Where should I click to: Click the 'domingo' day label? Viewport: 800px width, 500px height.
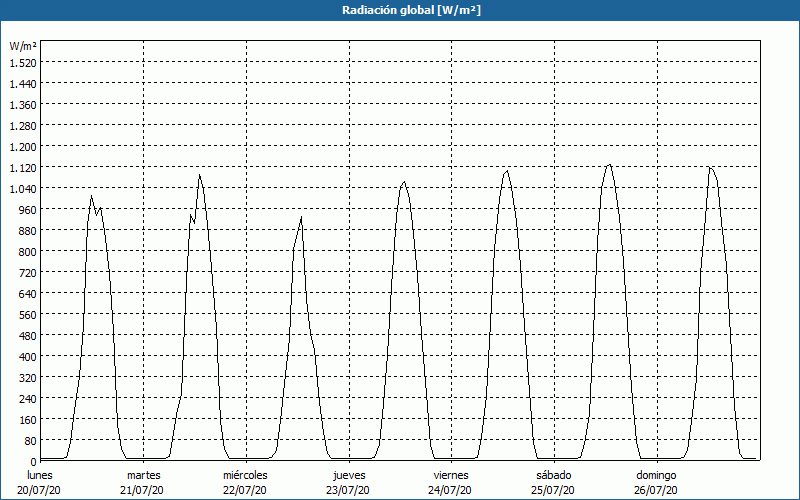[656, 475]
